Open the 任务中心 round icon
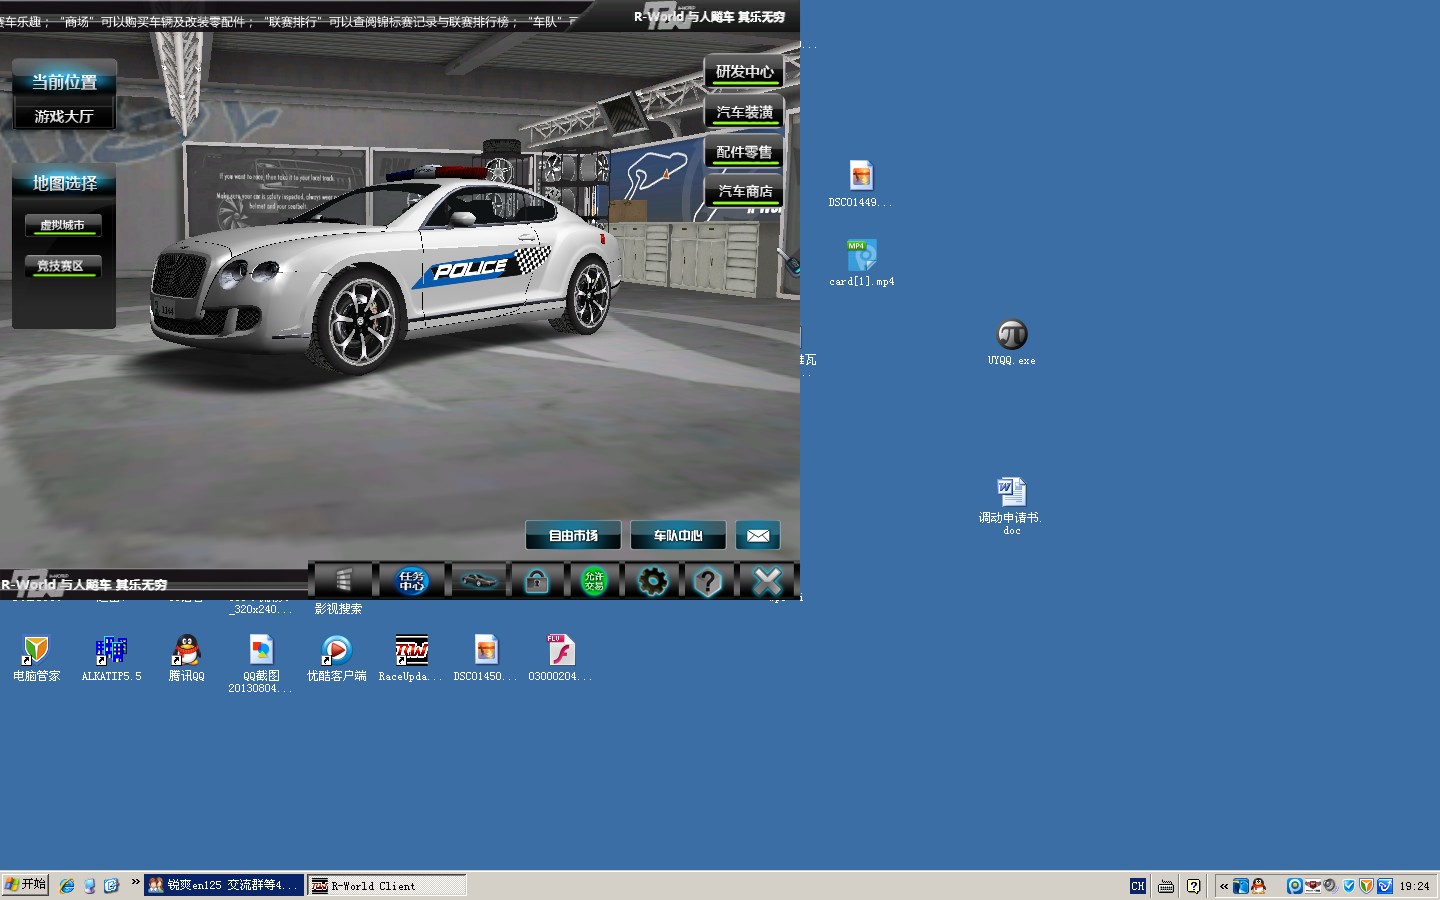Screen dimensions: 1440x900 click(x=412, y=580)
